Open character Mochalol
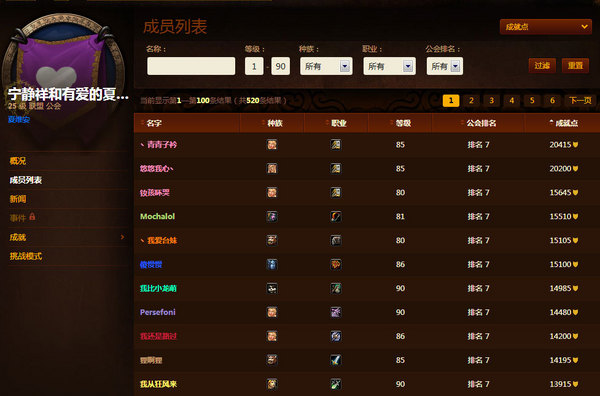600x396 pixels. pos(157,217)
